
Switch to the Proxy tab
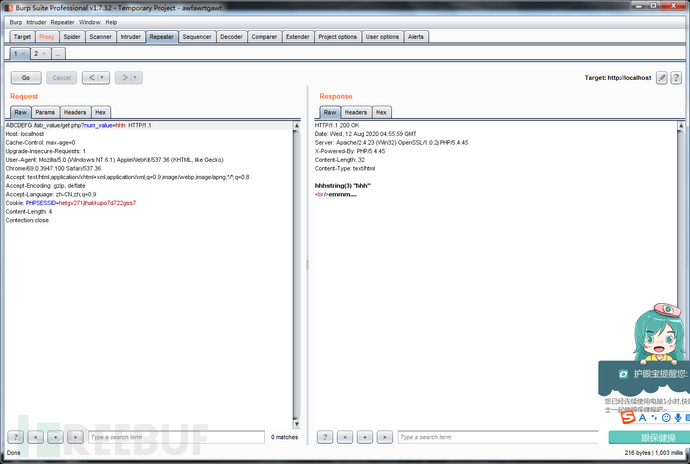point(47,37)
